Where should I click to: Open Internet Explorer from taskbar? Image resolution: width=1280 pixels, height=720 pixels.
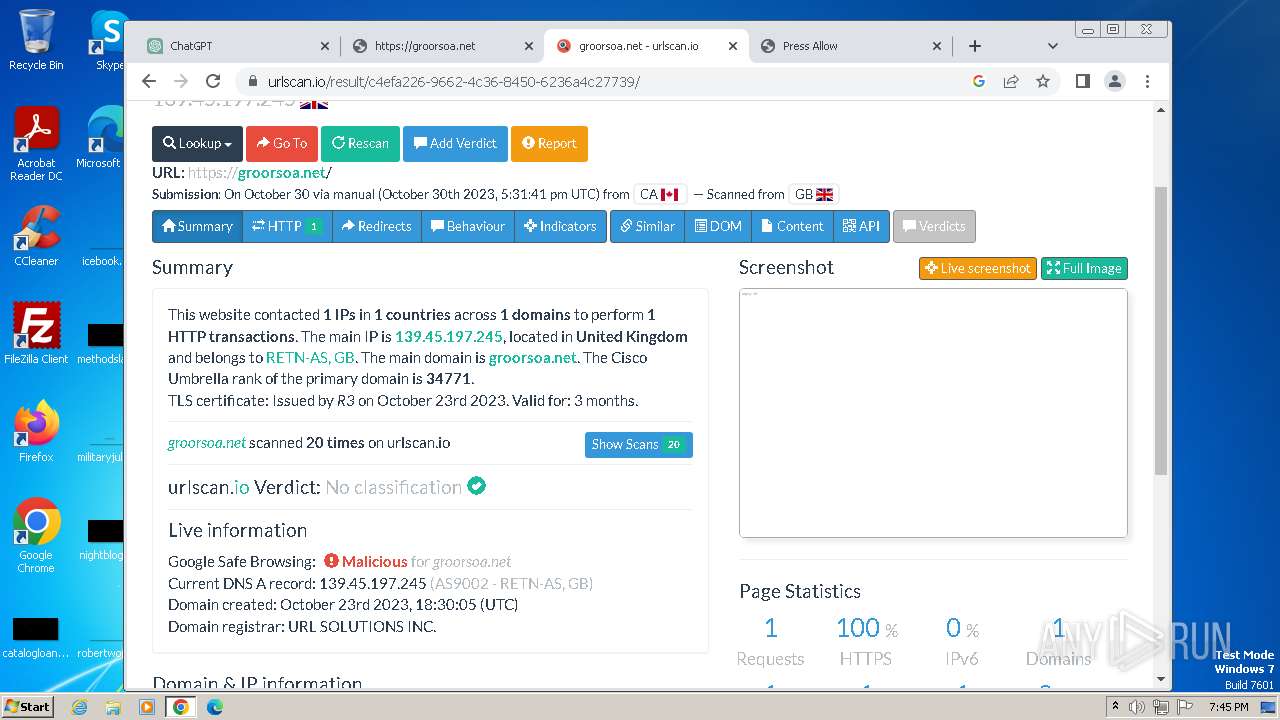click(x=79, y=707)
